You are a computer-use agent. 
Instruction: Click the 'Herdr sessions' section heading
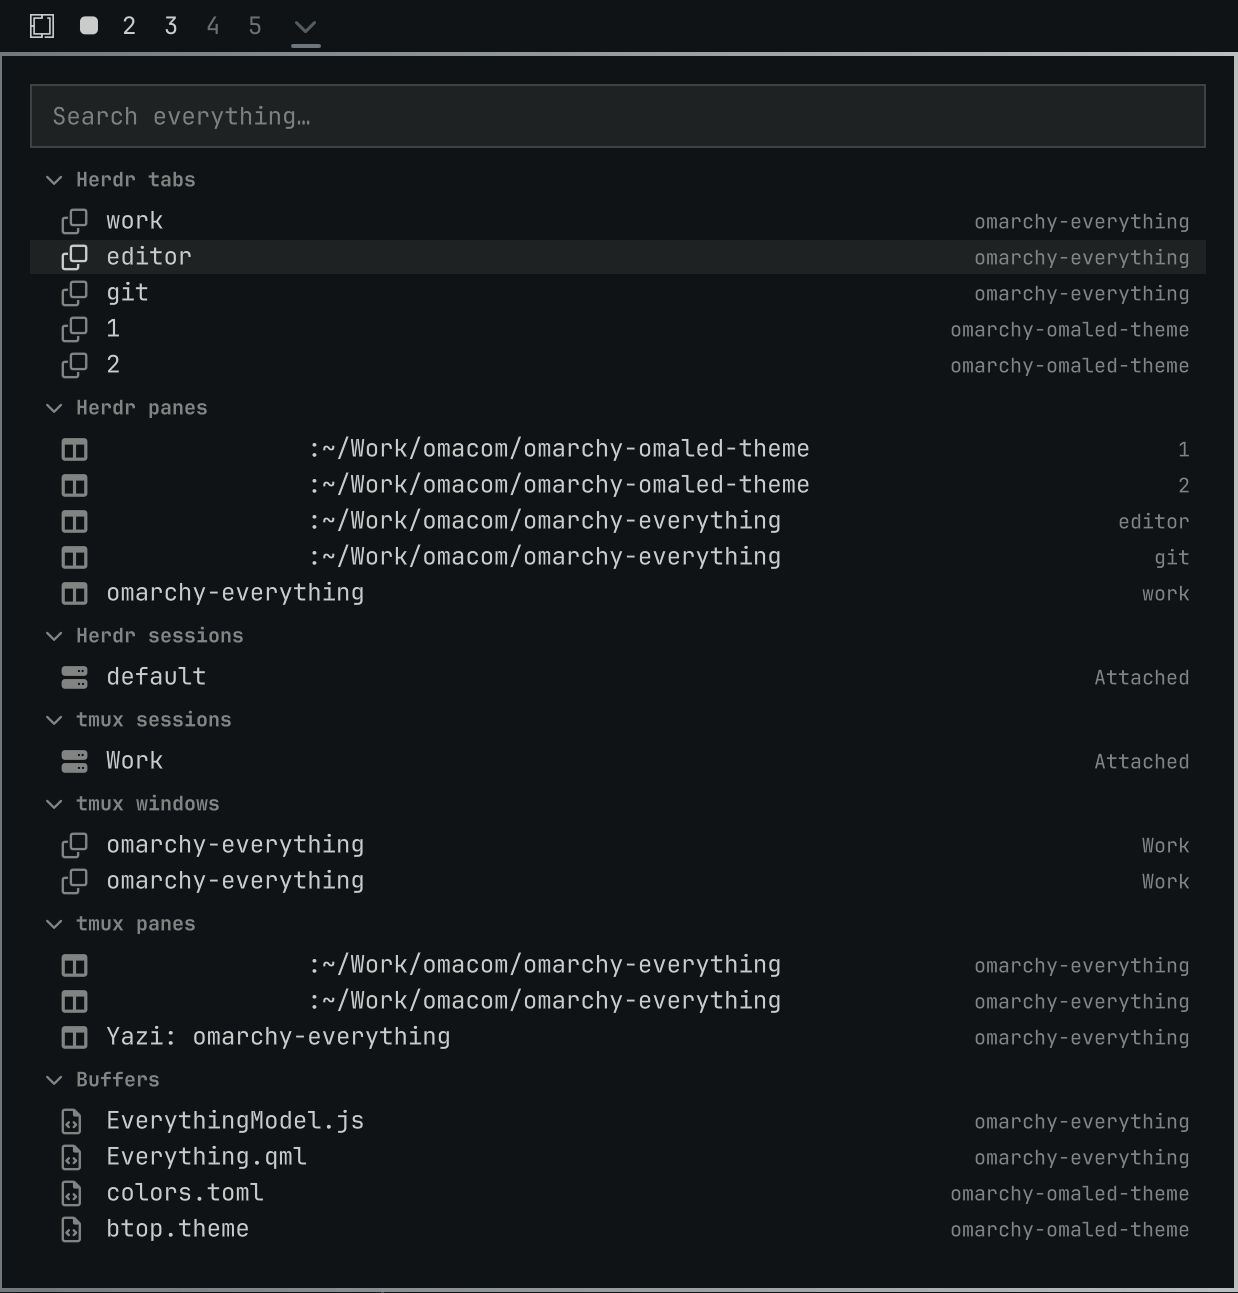pos(160,636)
